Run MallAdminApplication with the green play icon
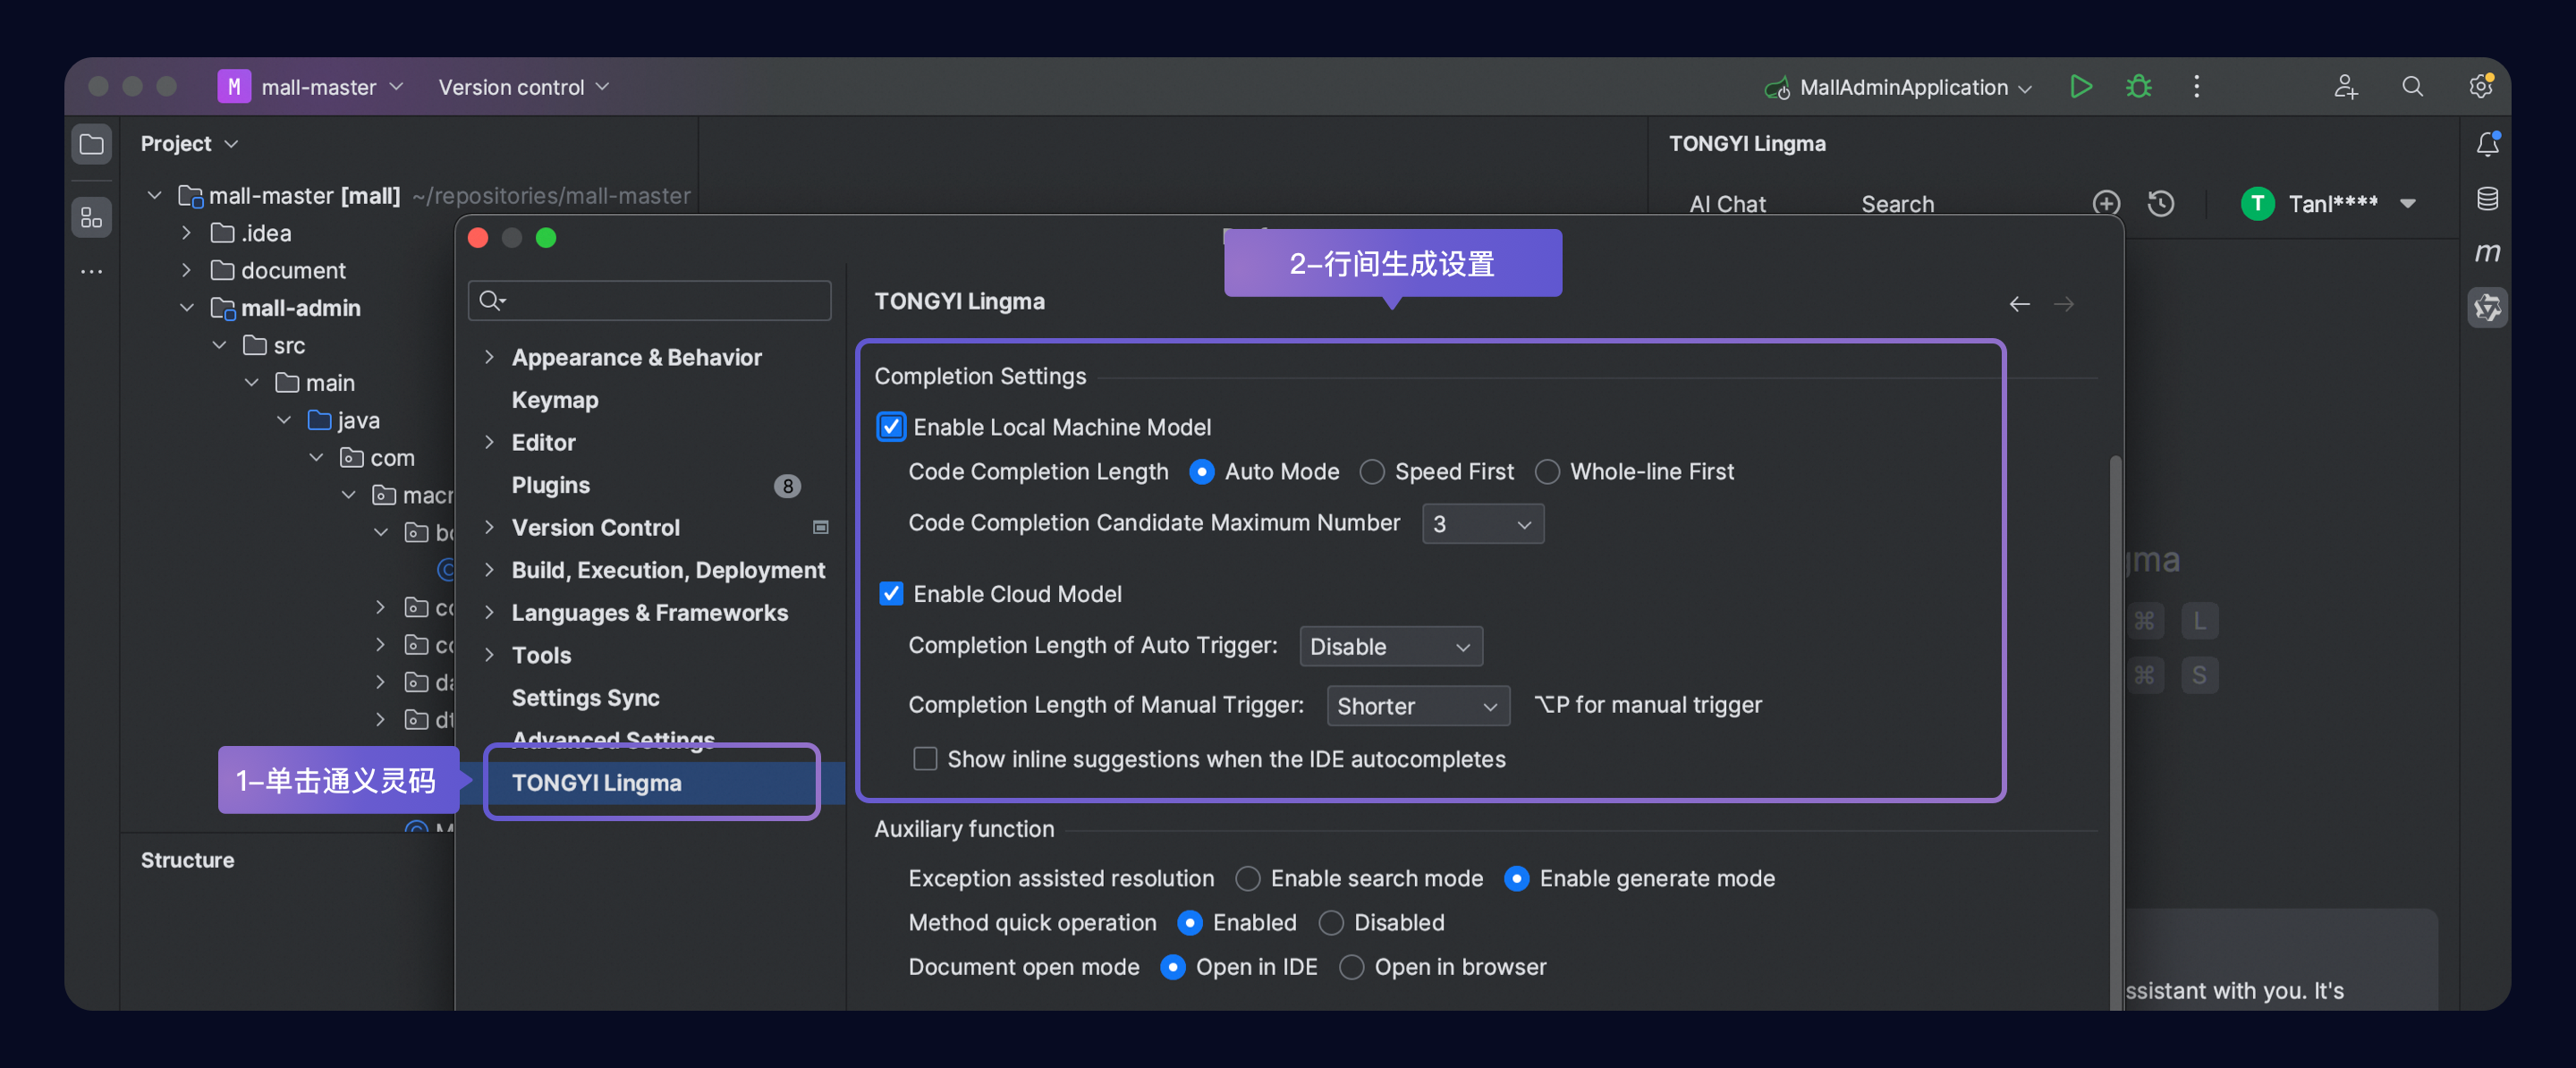This screenshot has height=1068, width=2576. click(x=2080, y=87)
